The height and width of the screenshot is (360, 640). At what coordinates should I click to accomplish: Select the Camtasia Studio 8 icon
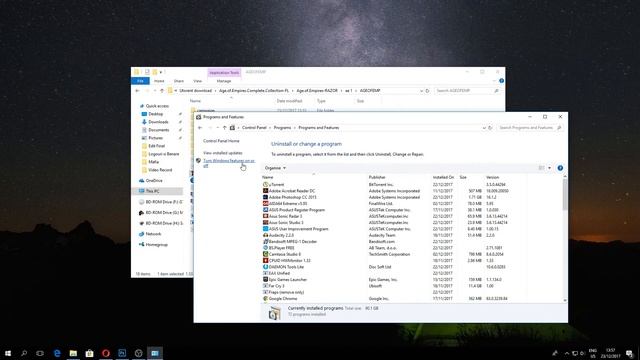pyautogui.click(x=265, y=254)
